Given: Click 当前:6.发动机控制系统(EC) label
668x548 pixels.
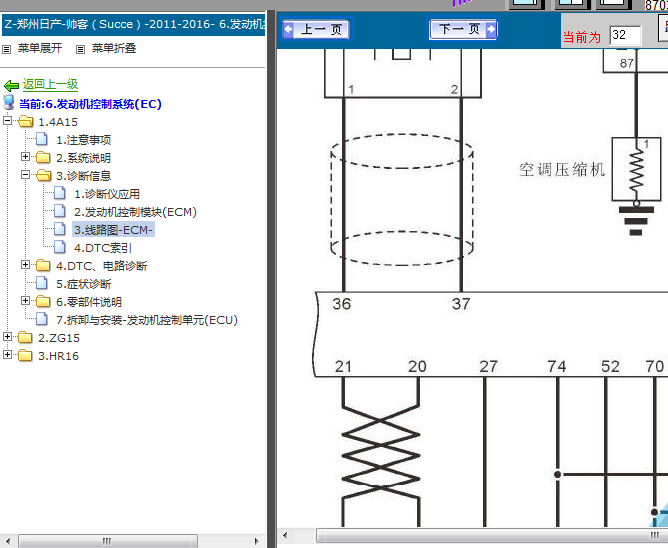Looking at the screenshot, I should pos(90,104).
